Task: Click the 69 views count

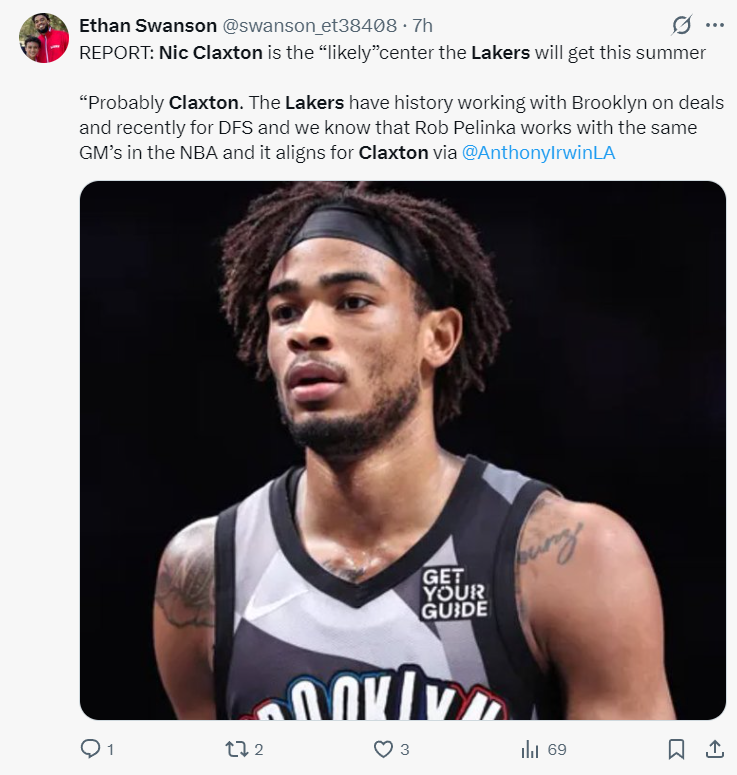Action: (x=557, y=749)
